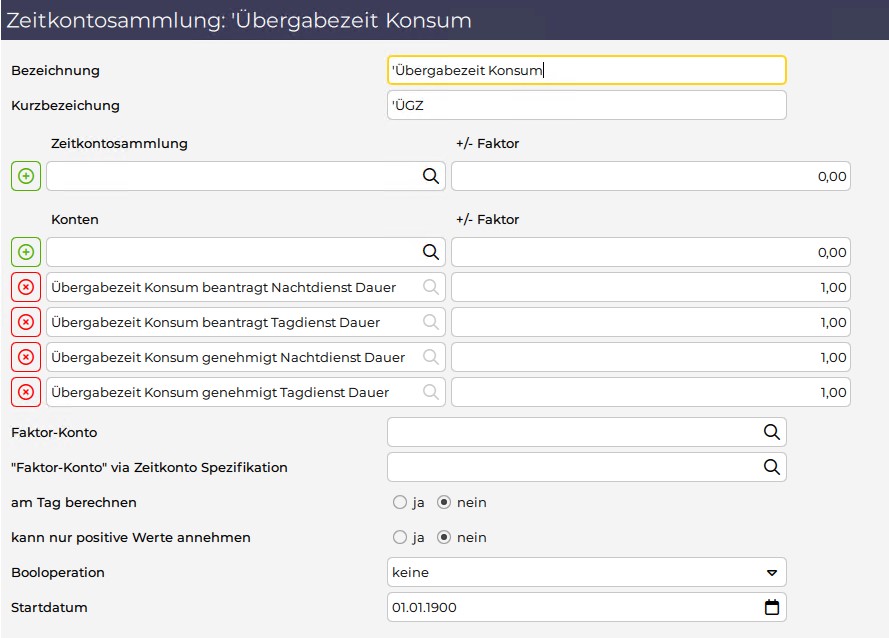Viewport: 889px width, 638px height.
Task: Click Faktor field of empty Konten row
Action: click(651, 252)
